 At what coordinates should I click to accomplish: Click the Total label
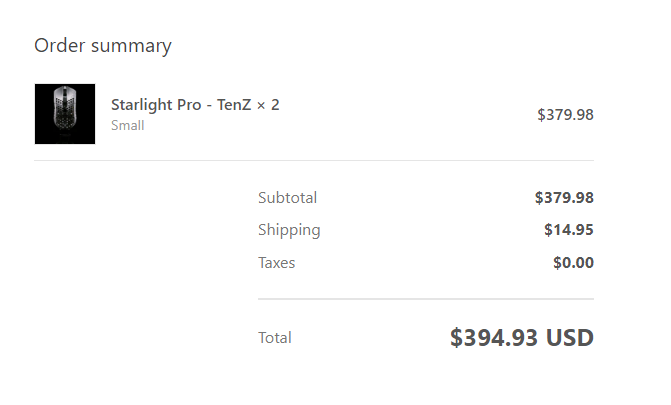click(x=275, y=338)
